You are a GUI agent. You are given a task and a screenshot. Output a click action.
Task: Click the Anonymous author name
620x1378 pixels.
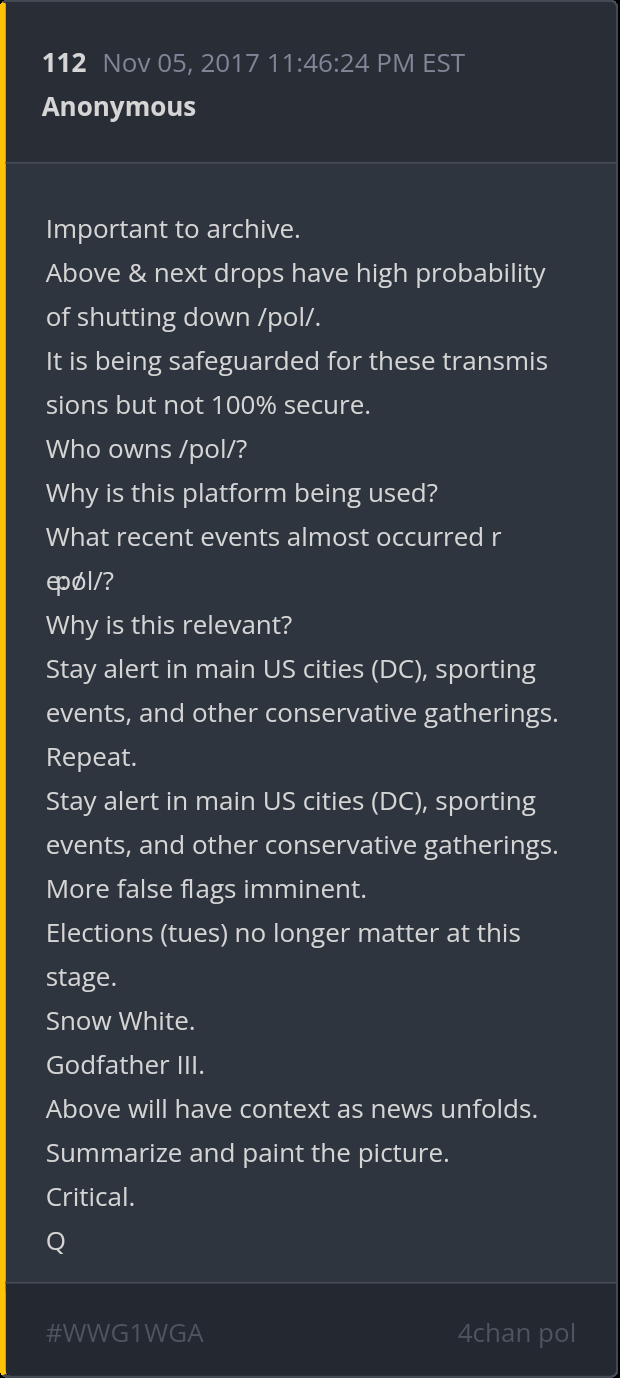pyautogui.click(x=119, y=107)
